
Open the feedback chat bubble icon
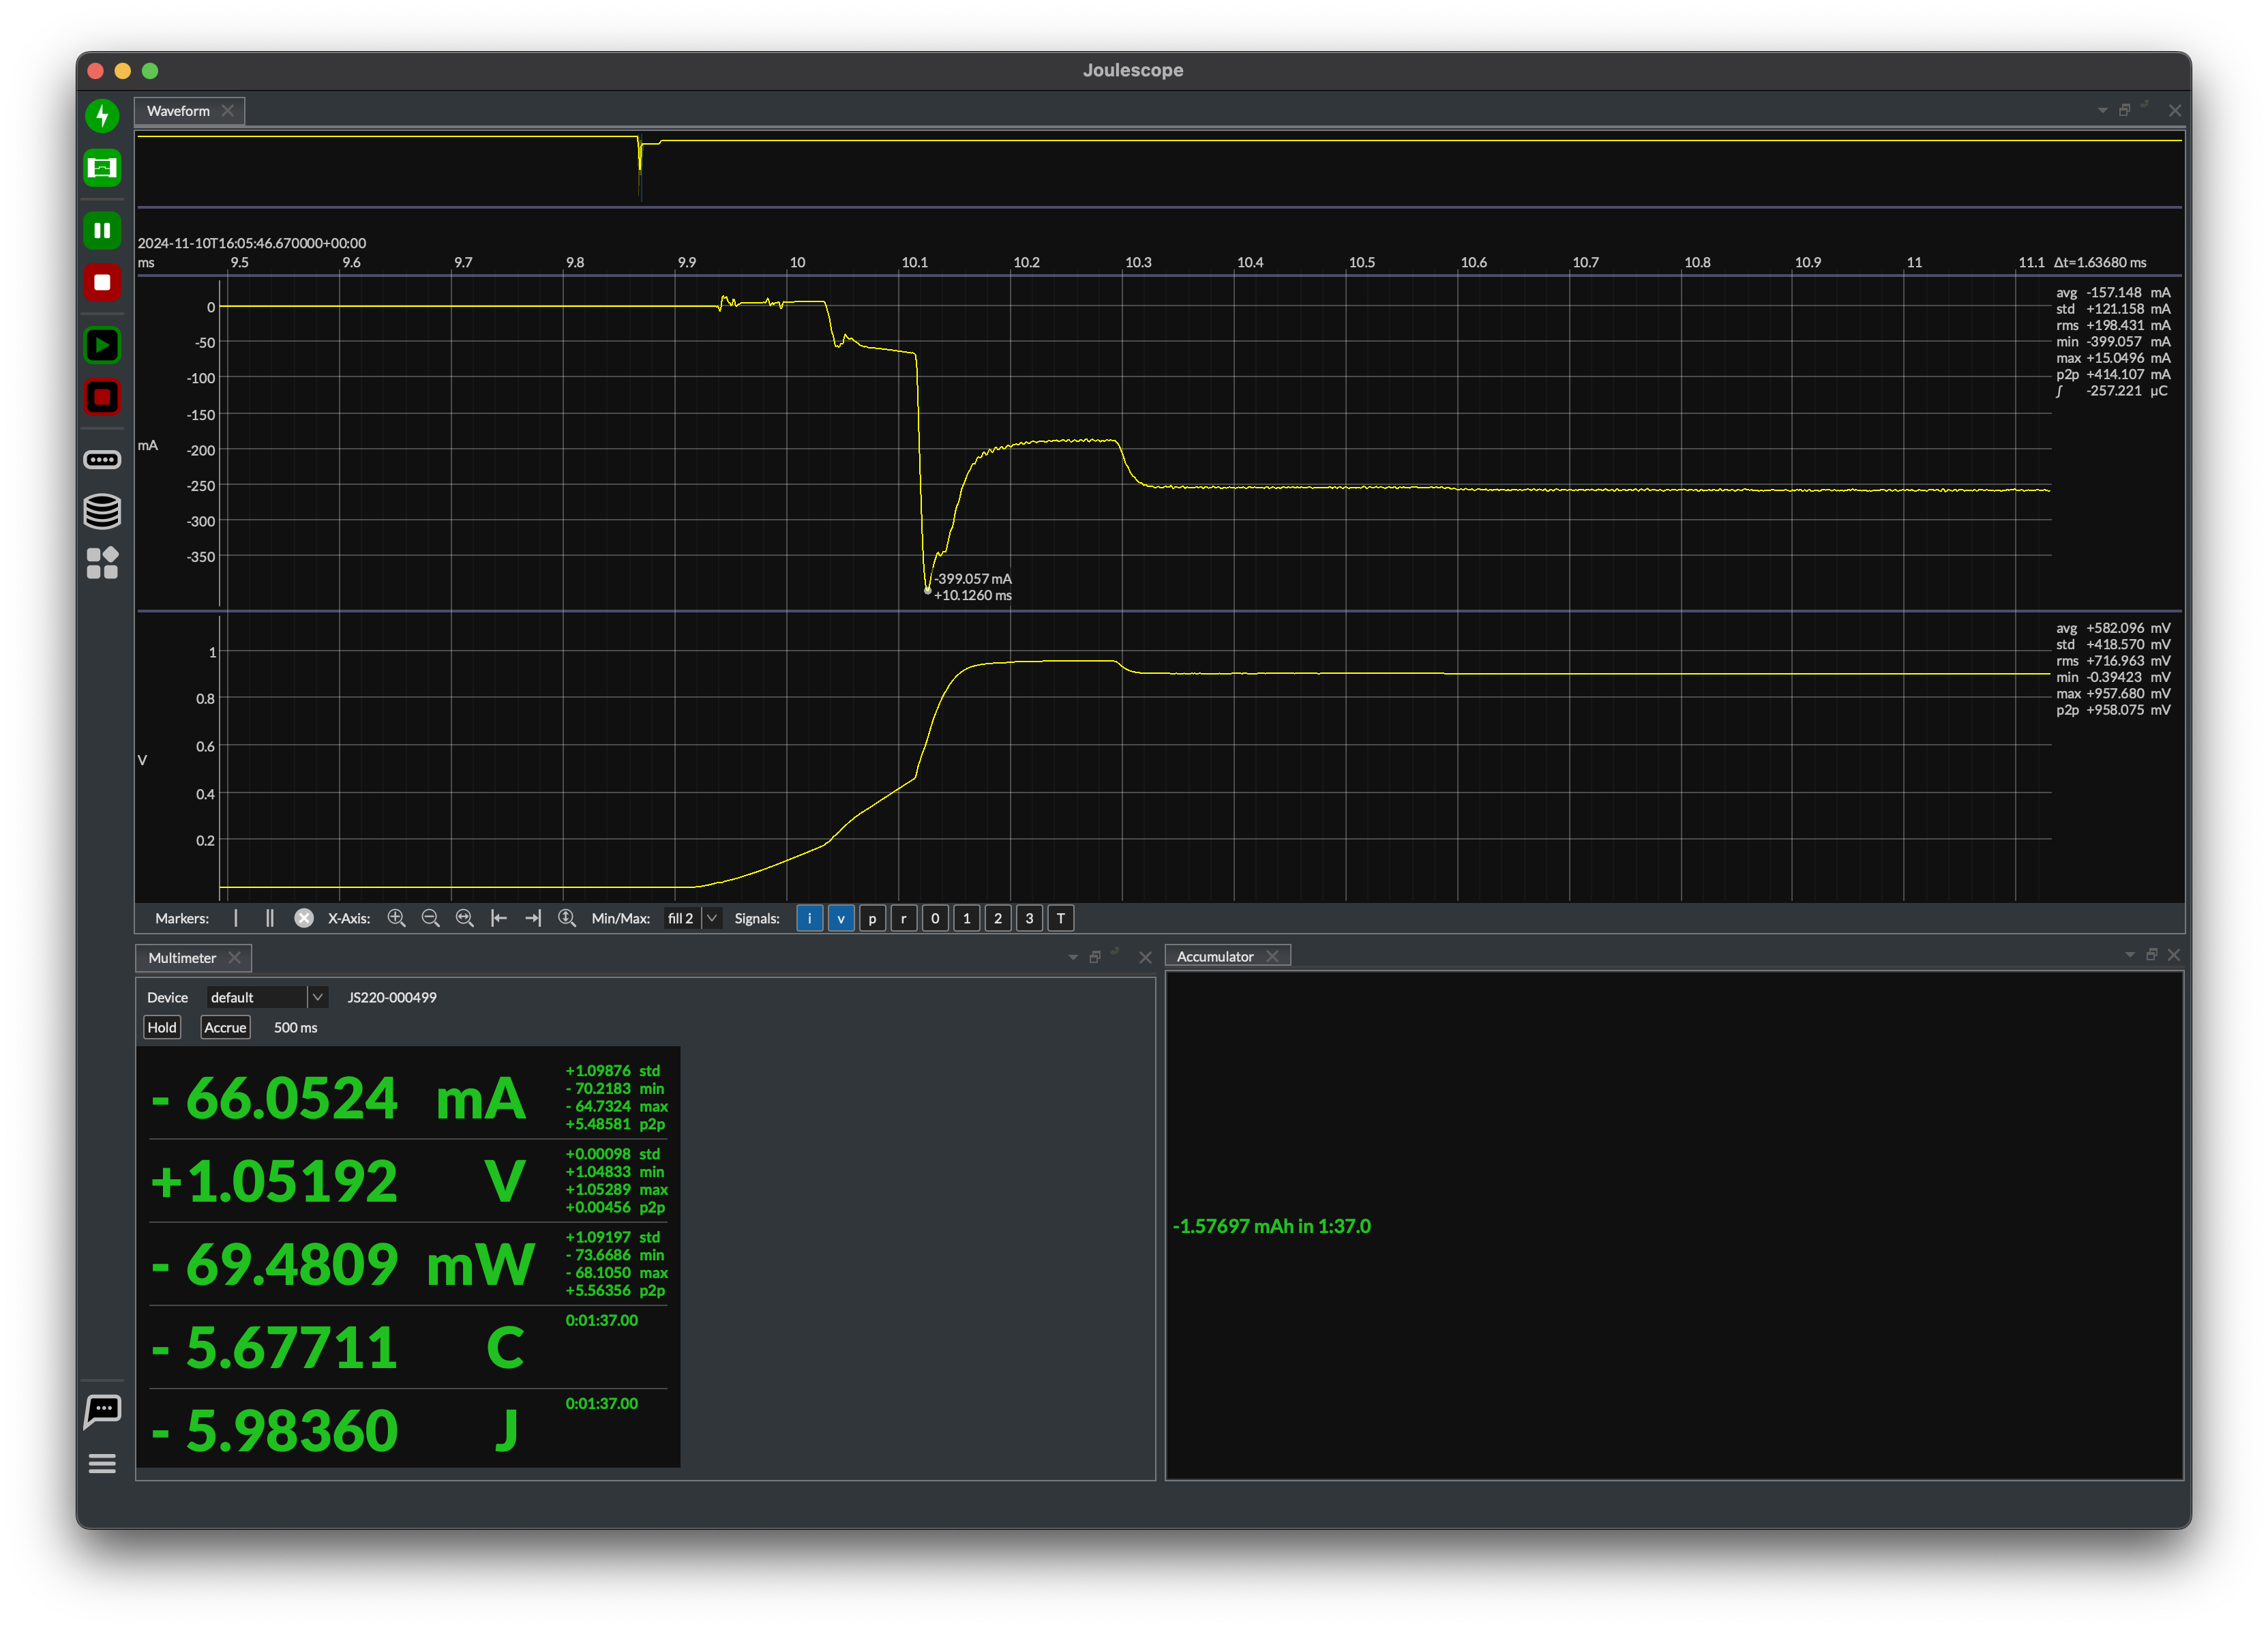(x=102, y=1411)
